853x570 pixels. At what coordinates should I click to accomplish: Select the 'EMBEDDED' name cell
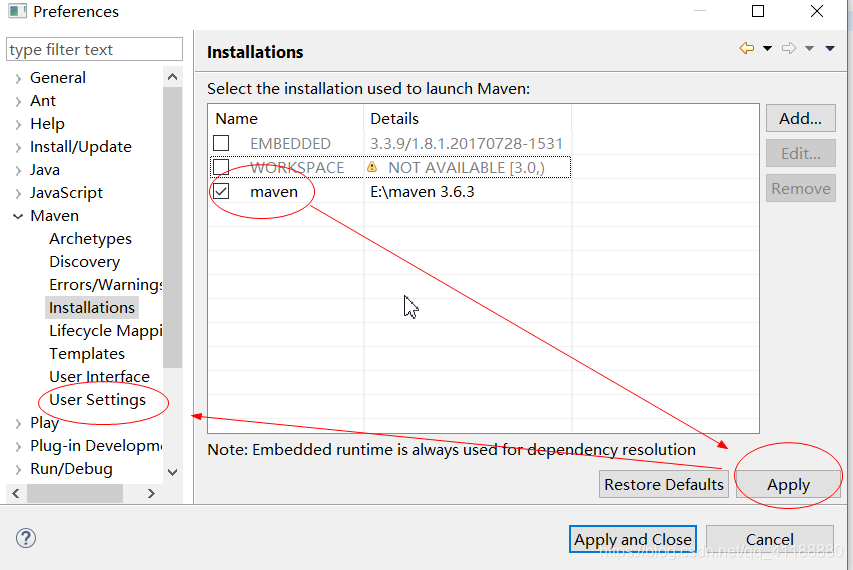290,143
